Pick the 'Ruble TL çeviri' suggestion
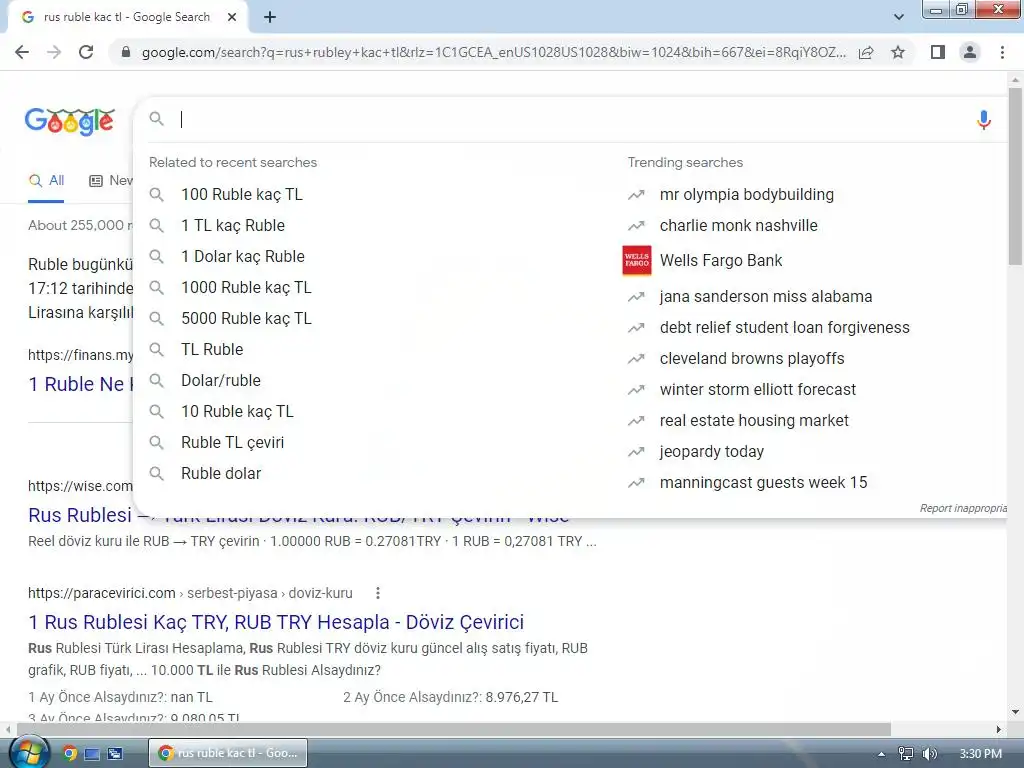This screenshot has width=1024, height=768. click(232, 443)
